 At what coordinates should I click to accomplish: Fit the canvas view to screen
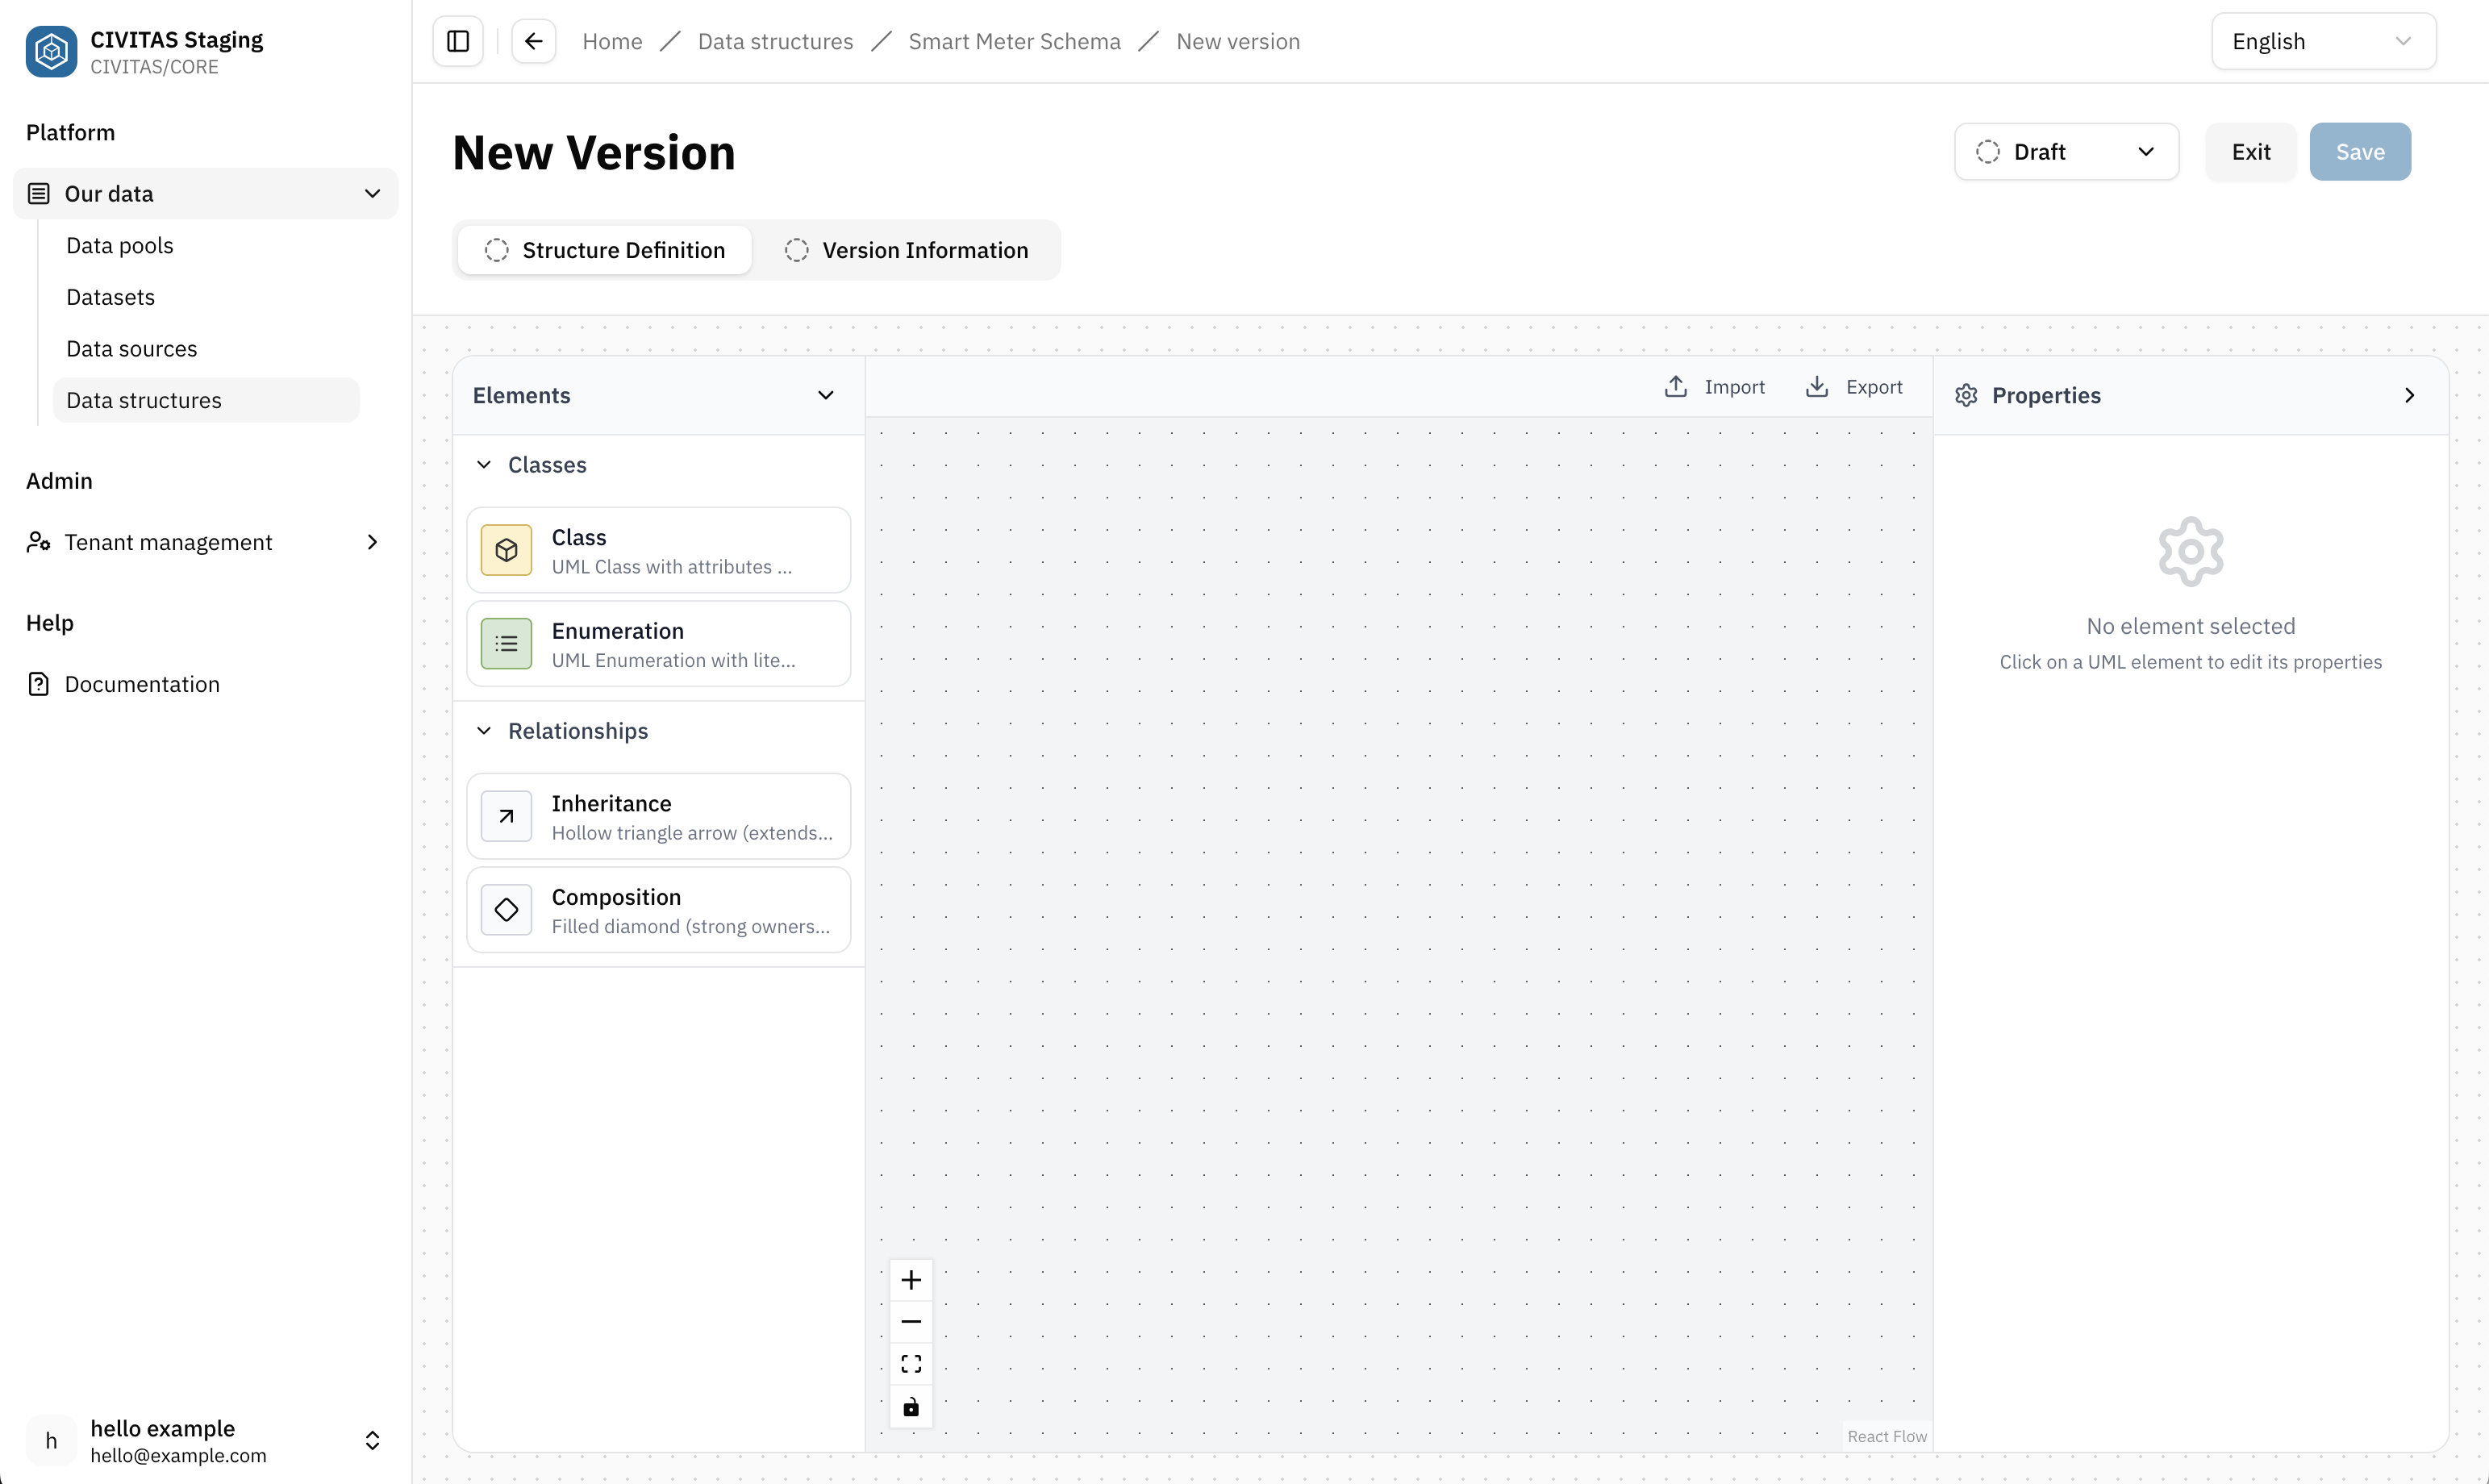(x=911, y=1364)
